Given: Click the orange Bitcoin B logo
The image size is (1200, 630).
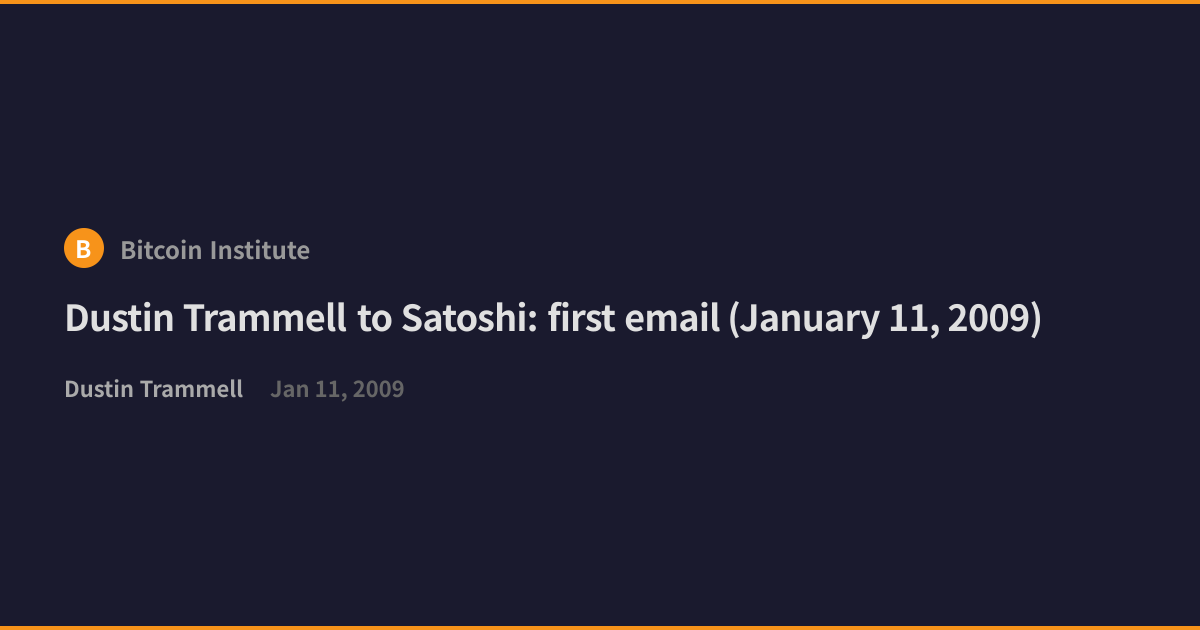Looking at the screenshot, I should coord(84,248).
